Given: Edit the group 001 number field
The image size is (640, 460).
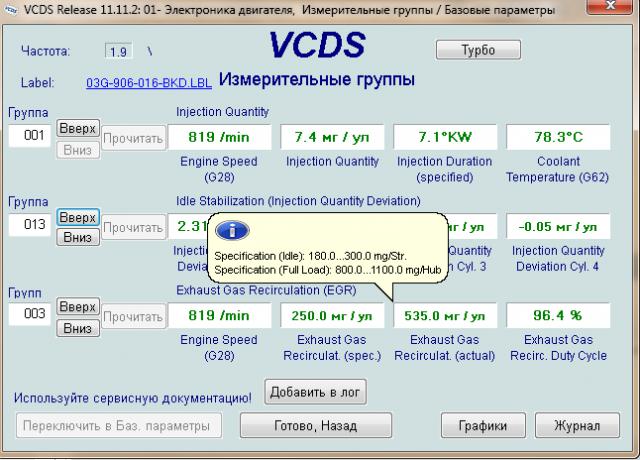Looking at the screenshot, I should pos(29,136).
